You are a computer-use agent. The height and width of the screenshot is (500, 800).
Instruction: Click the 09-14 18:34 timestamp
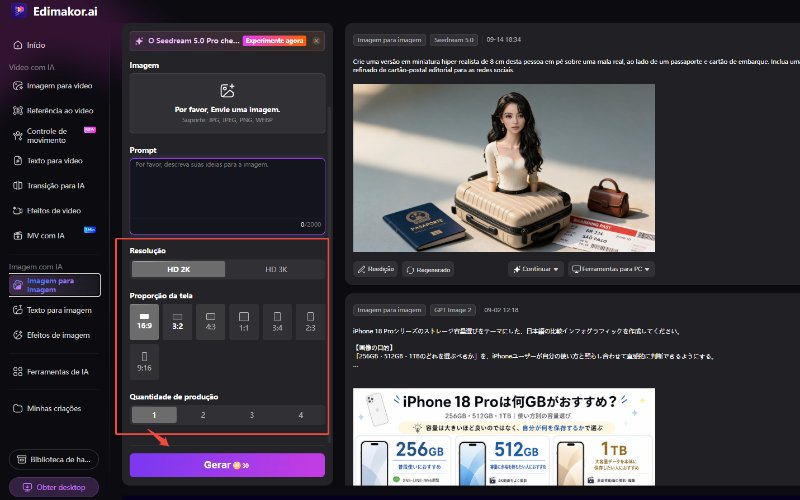point(504,39)
